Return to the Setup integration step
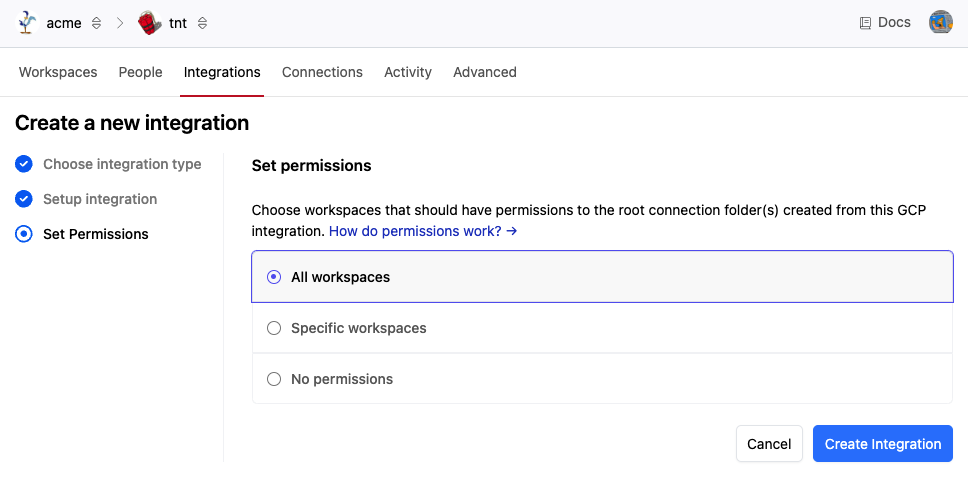 (x=100, y=199)
